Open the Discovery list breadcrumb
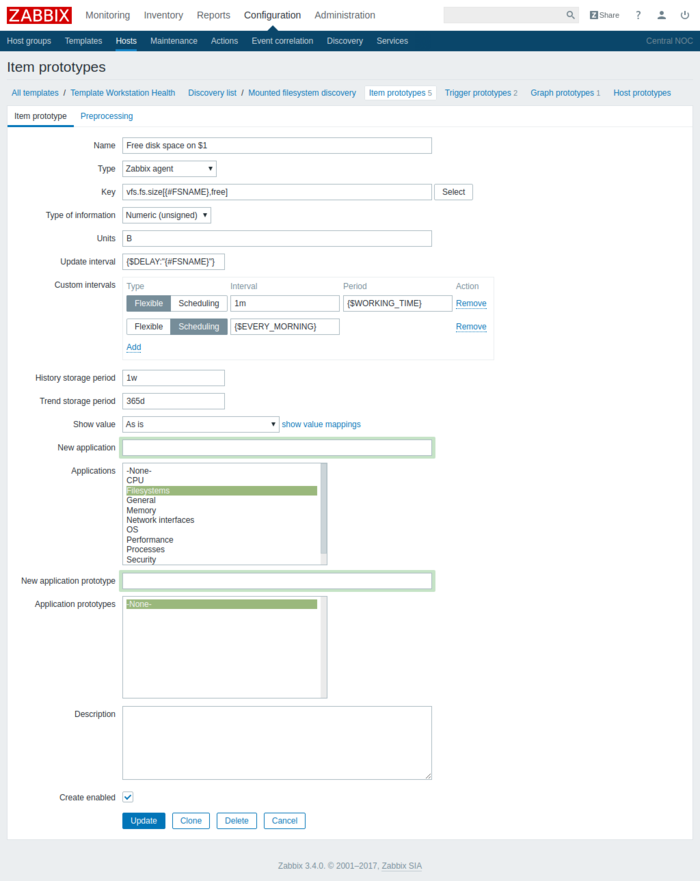This screenshot has height=881, width=700. (212, 93)
